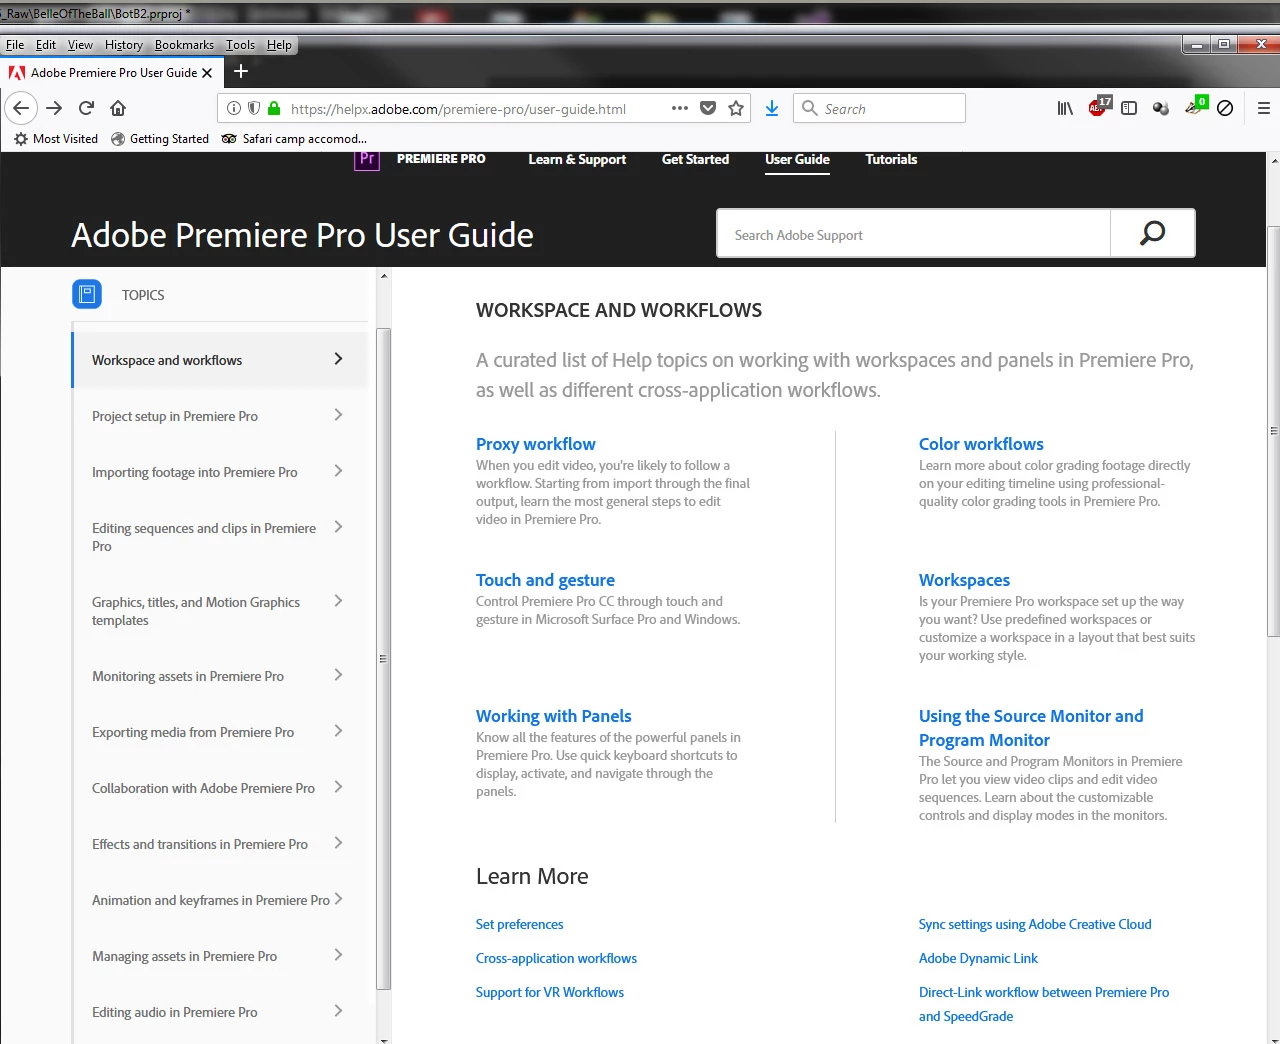Click the Premiere Pro Pr logo
The width and height of the screenshot is (1280, 1044).
click(367, 160)
